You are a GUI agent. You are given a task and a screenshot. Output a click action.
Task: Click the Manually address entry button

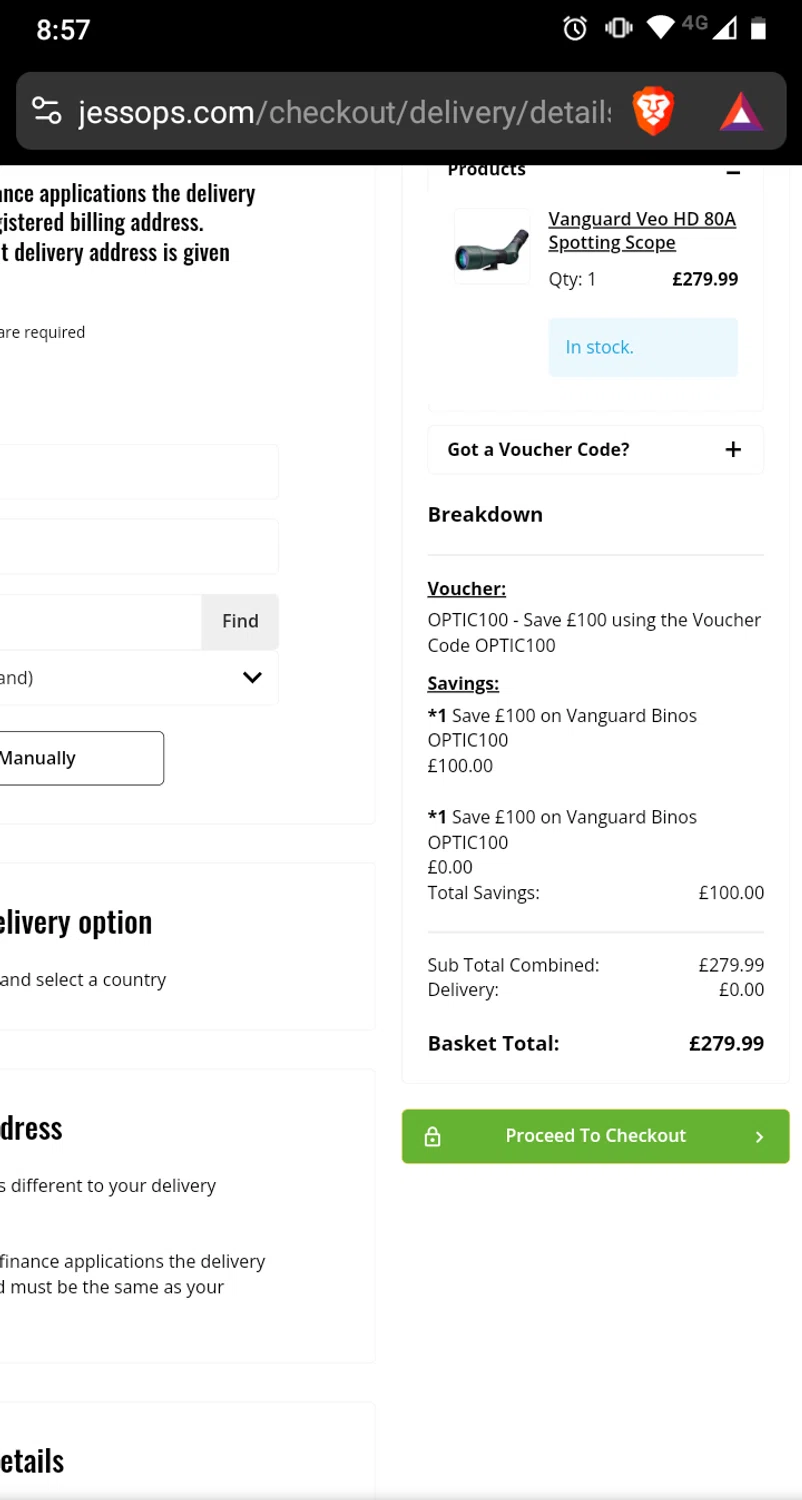(x=80, y=758)
